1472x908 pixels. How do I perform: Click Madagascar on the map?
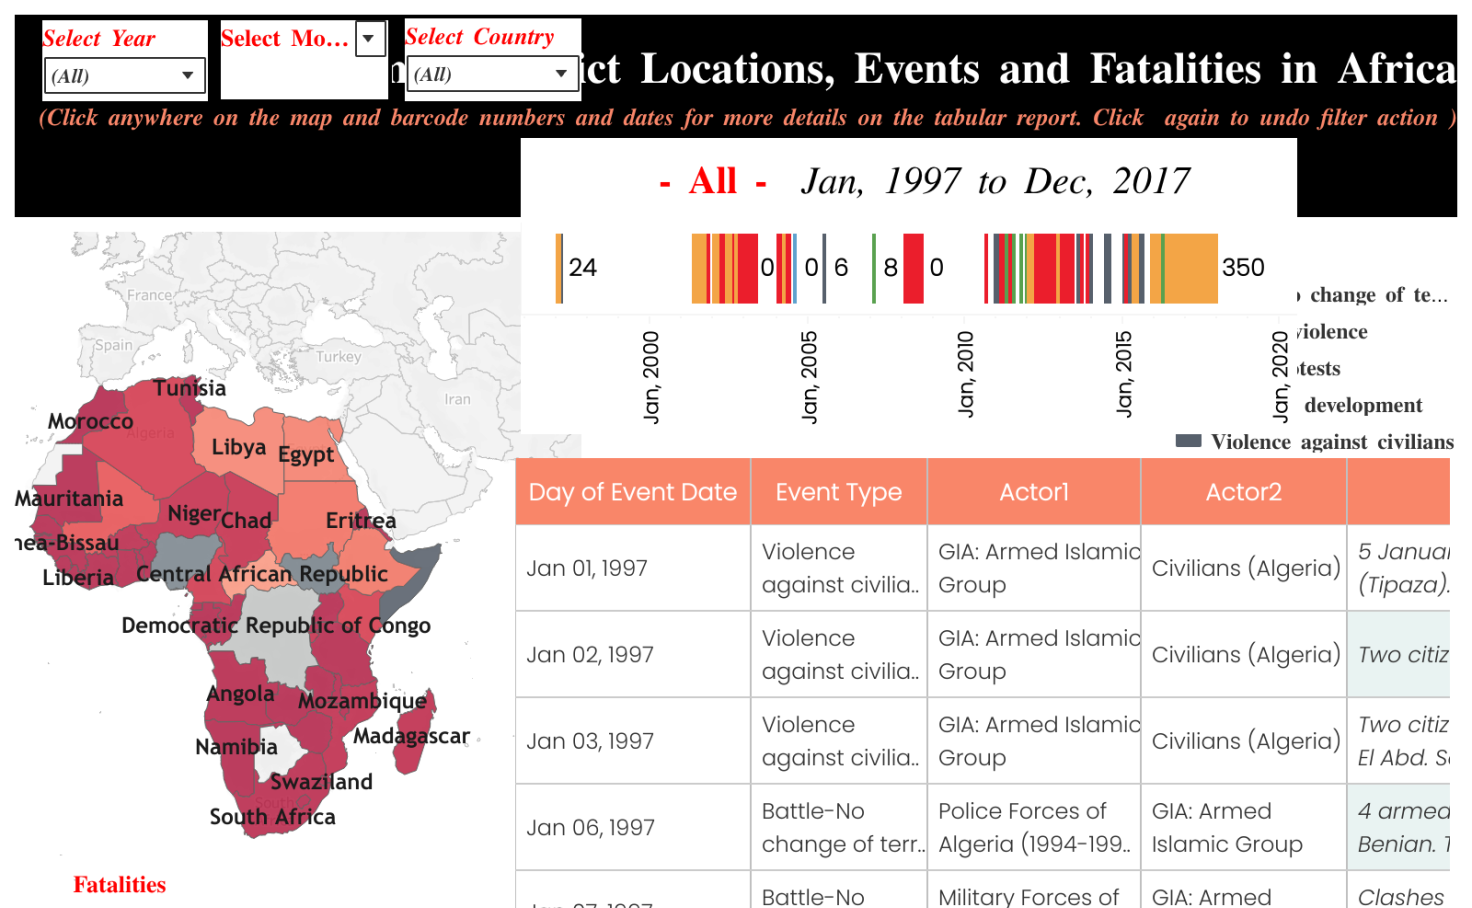tap(411, 737)
